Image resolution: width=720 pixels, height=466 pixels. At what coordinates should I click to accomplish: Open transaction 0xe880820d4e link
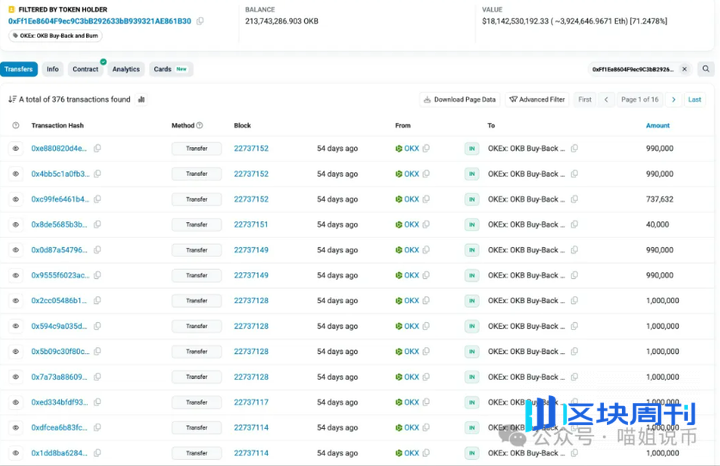click(59, 148)
